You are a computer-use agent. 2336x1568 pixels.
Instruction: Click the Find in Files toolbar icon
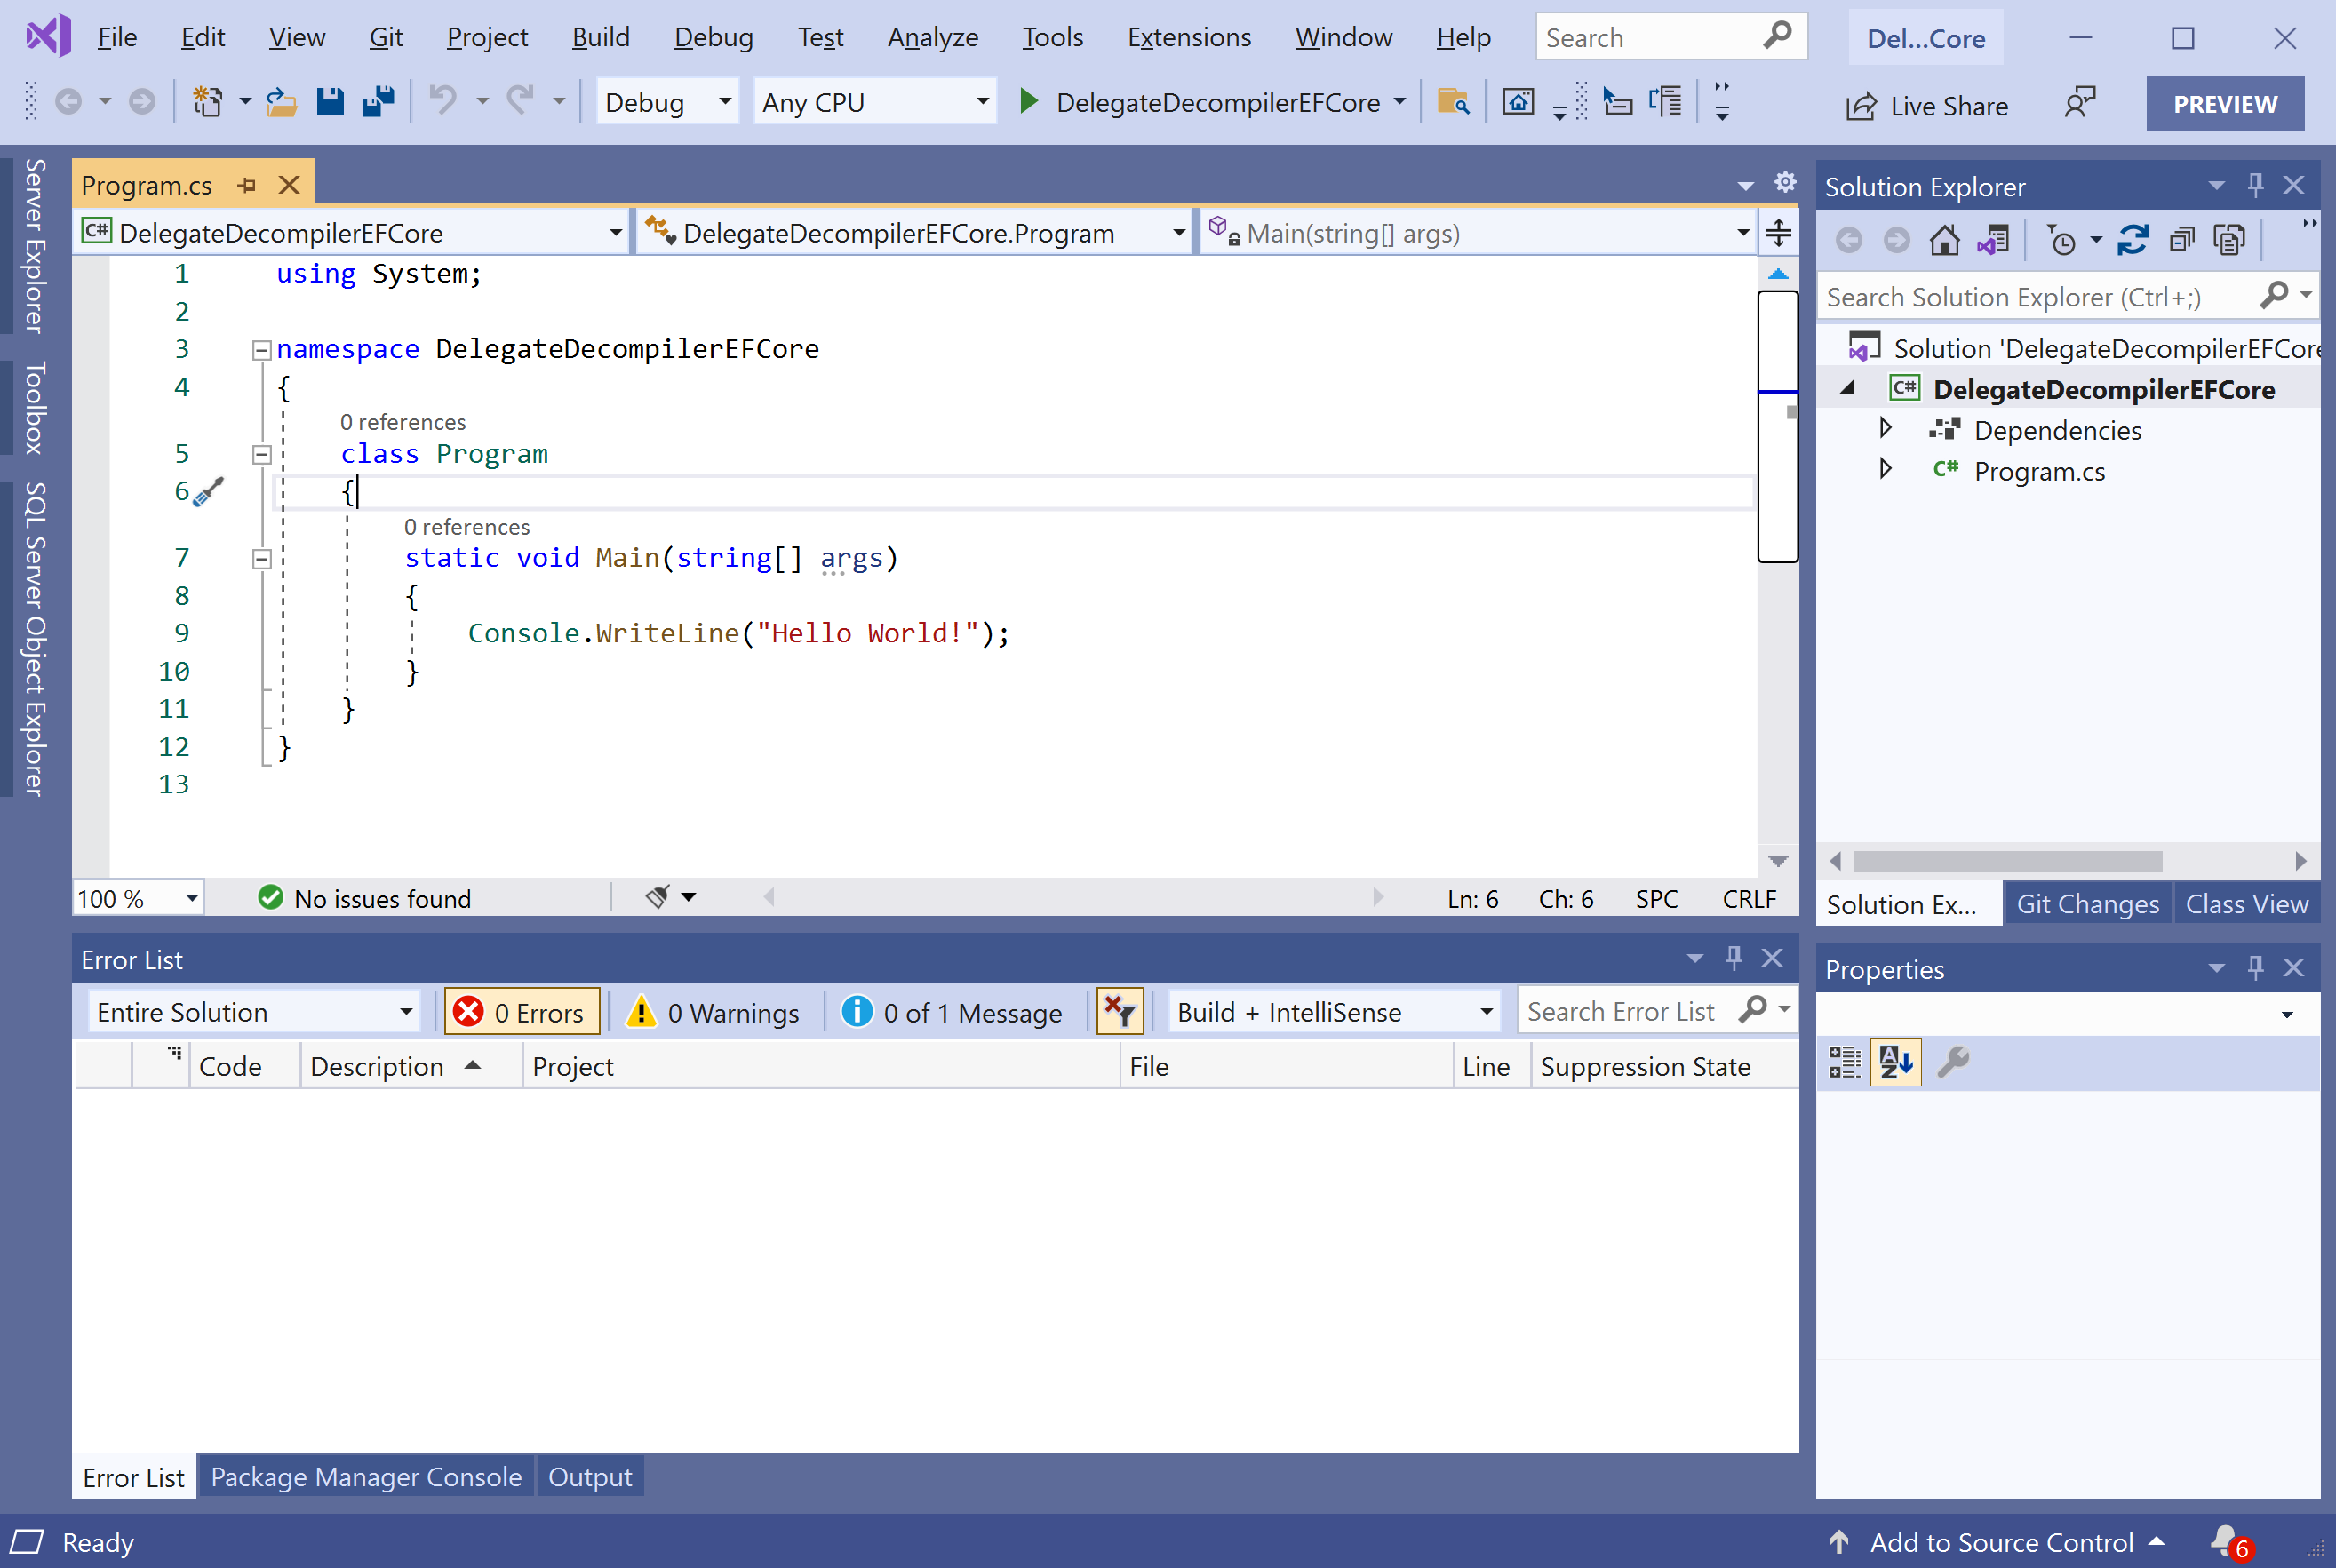1452,102
